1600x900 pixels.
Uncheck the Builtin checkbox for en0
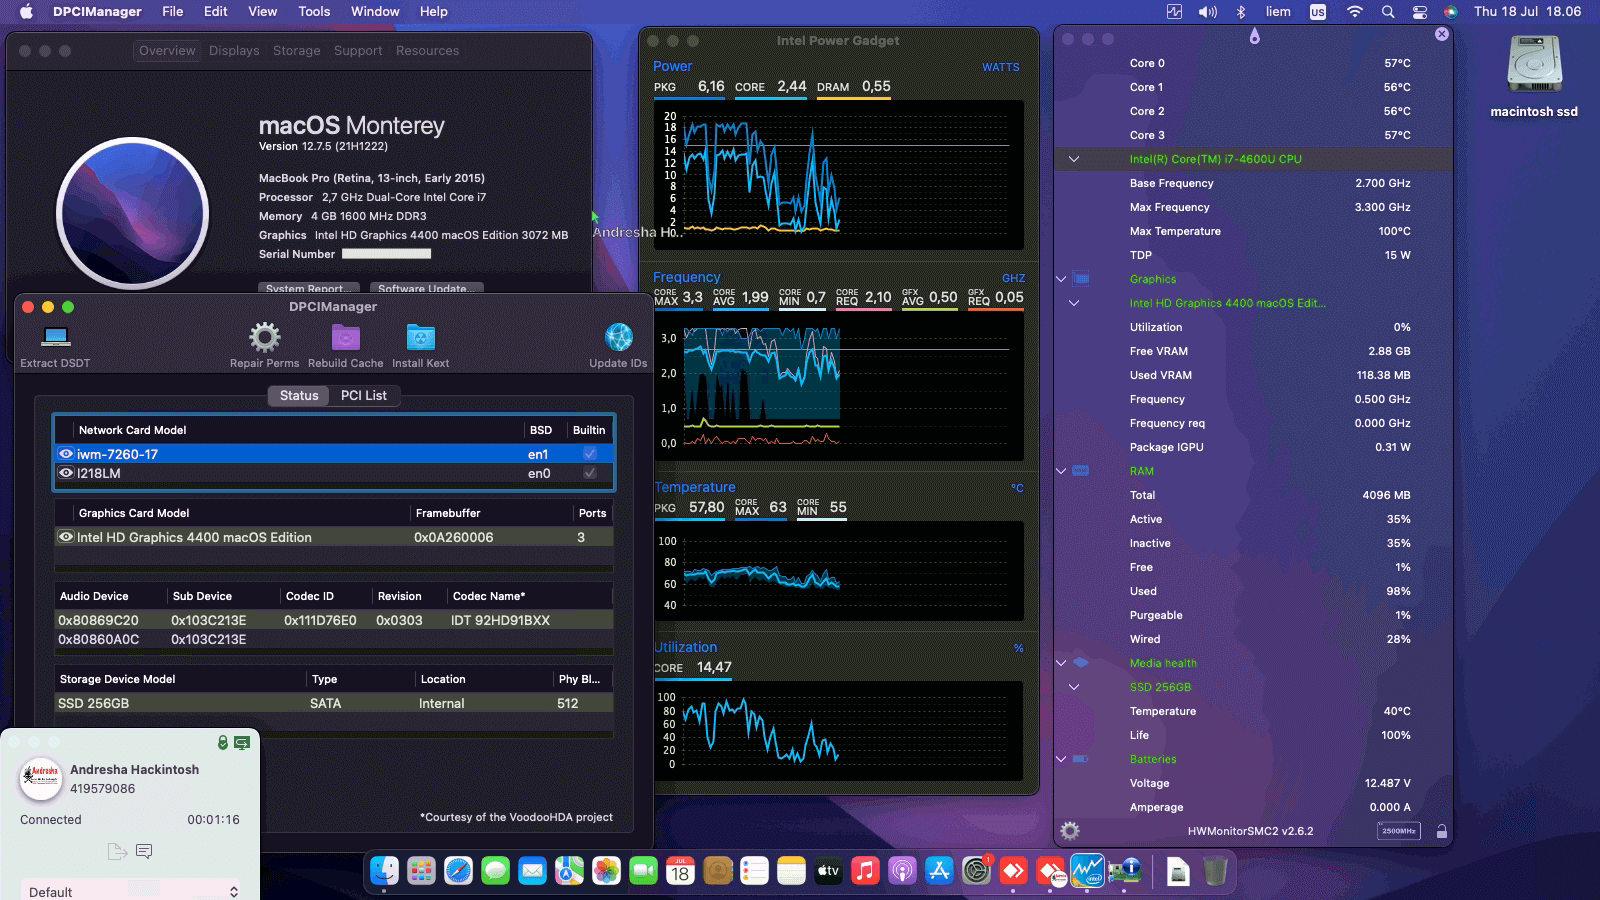[x=589, y=474]
